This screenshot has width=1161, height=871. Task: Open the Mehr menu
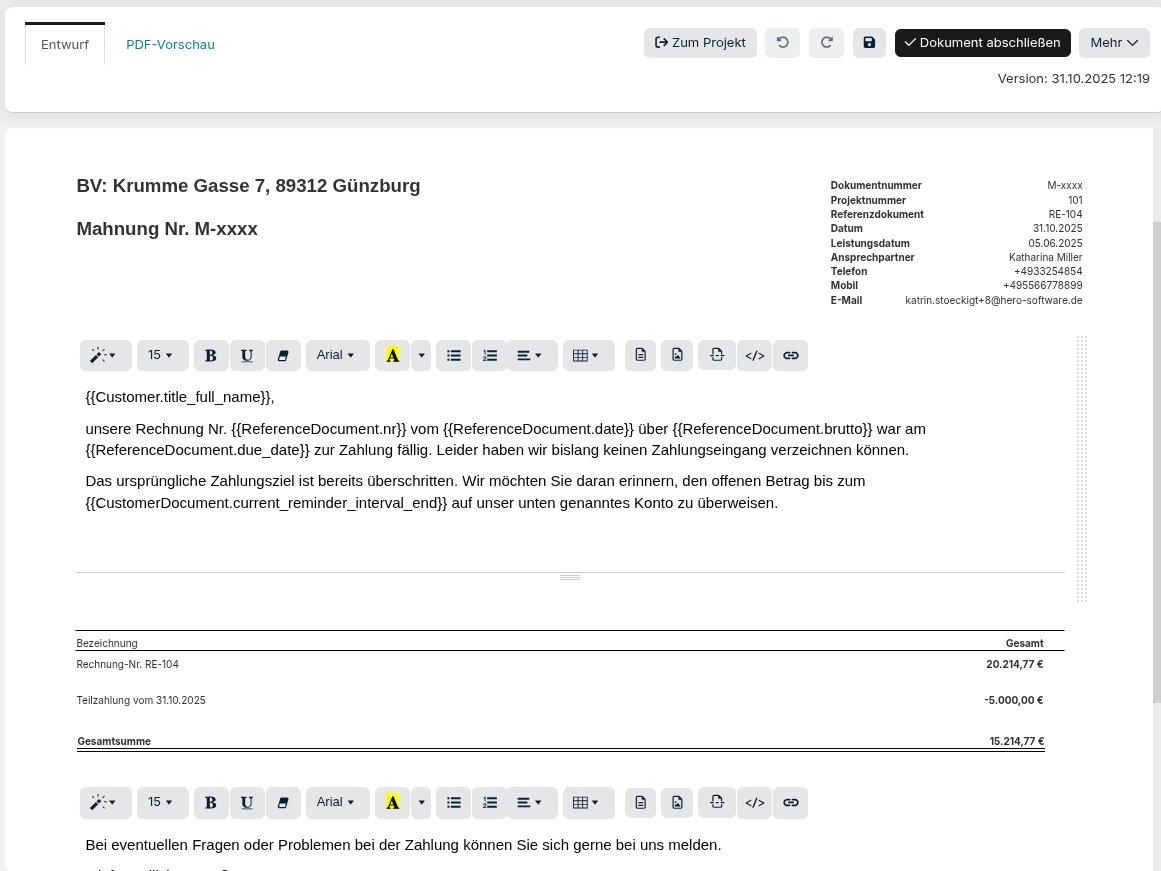(x=1114, y=43)
